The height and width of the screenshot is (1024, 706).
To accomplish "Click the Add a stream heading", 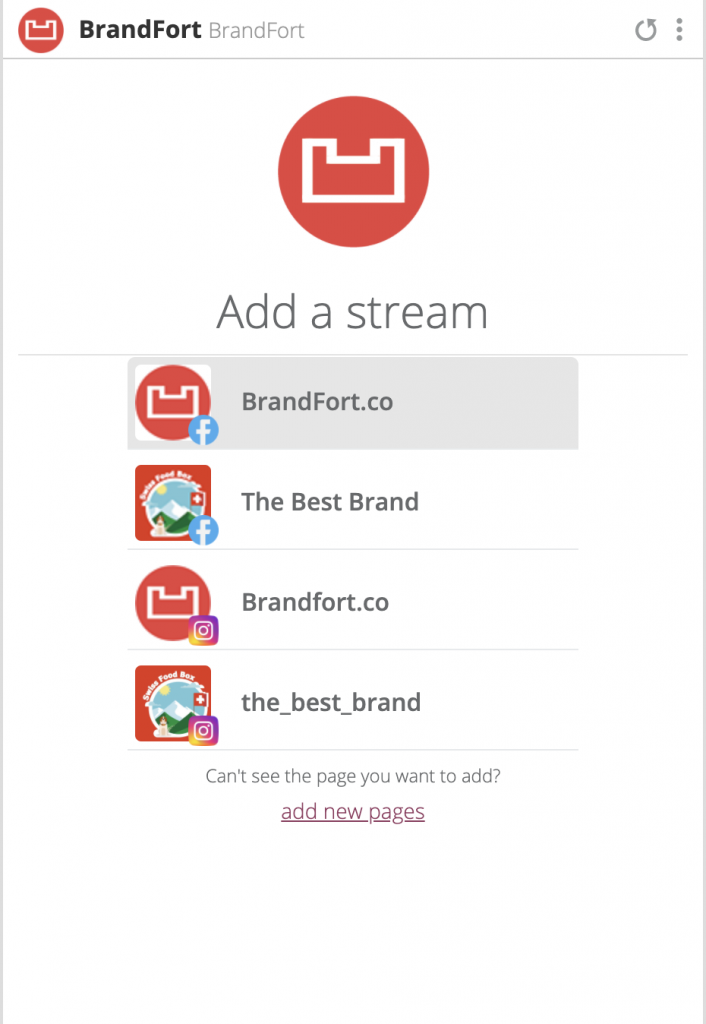I will coord(353,312).
